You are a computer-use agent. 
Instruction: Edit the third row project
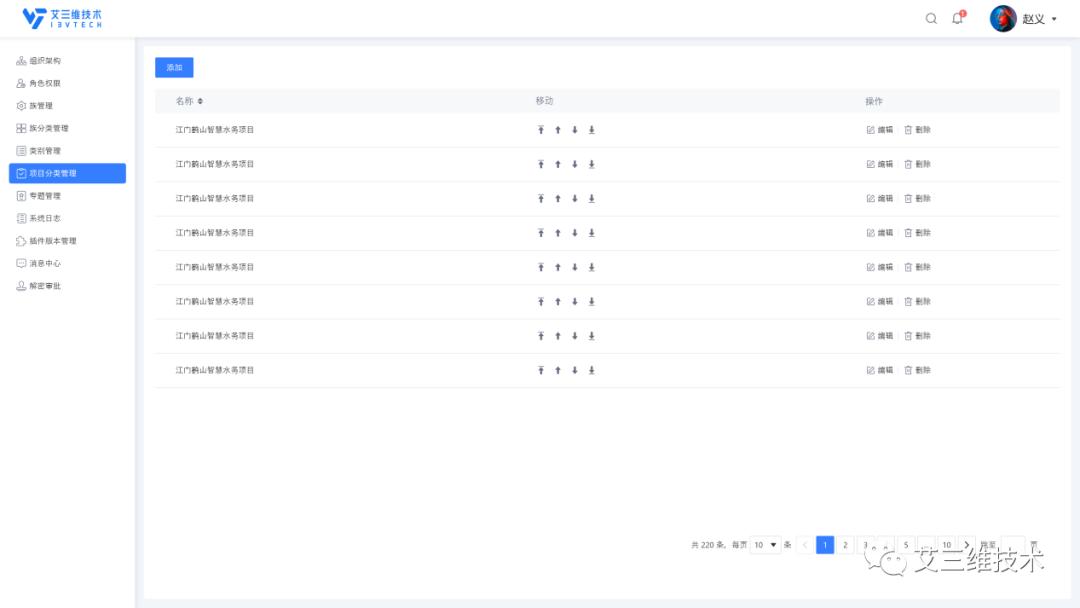point(880,198)
